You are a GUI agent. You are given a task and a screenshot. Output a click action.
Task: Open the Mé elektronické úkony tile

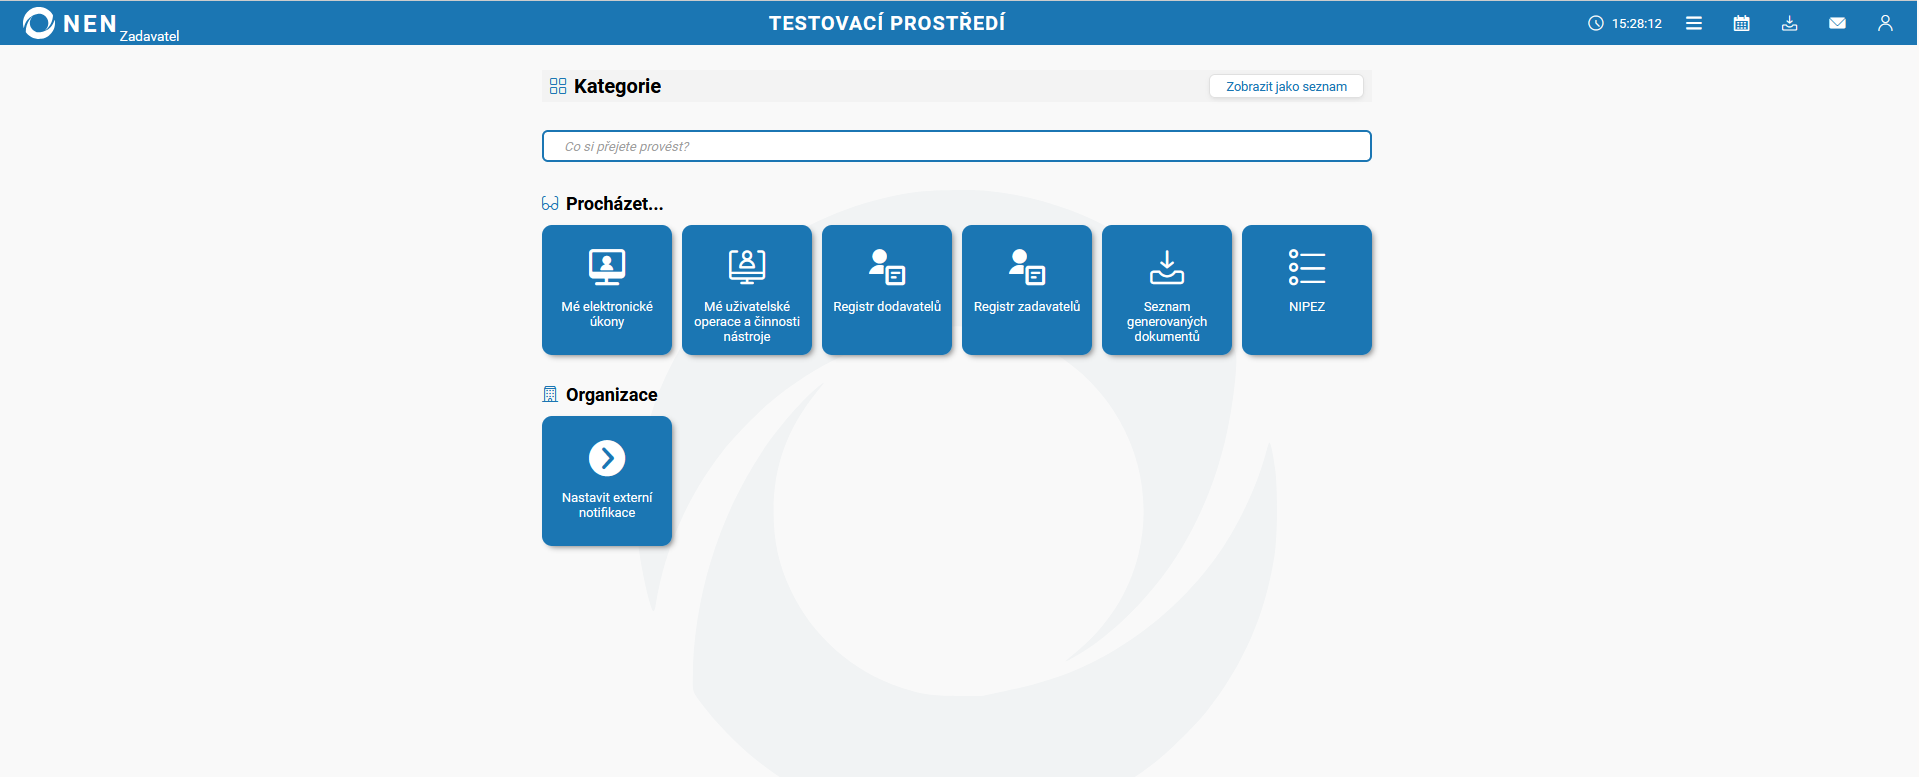(x=607, y=290)
